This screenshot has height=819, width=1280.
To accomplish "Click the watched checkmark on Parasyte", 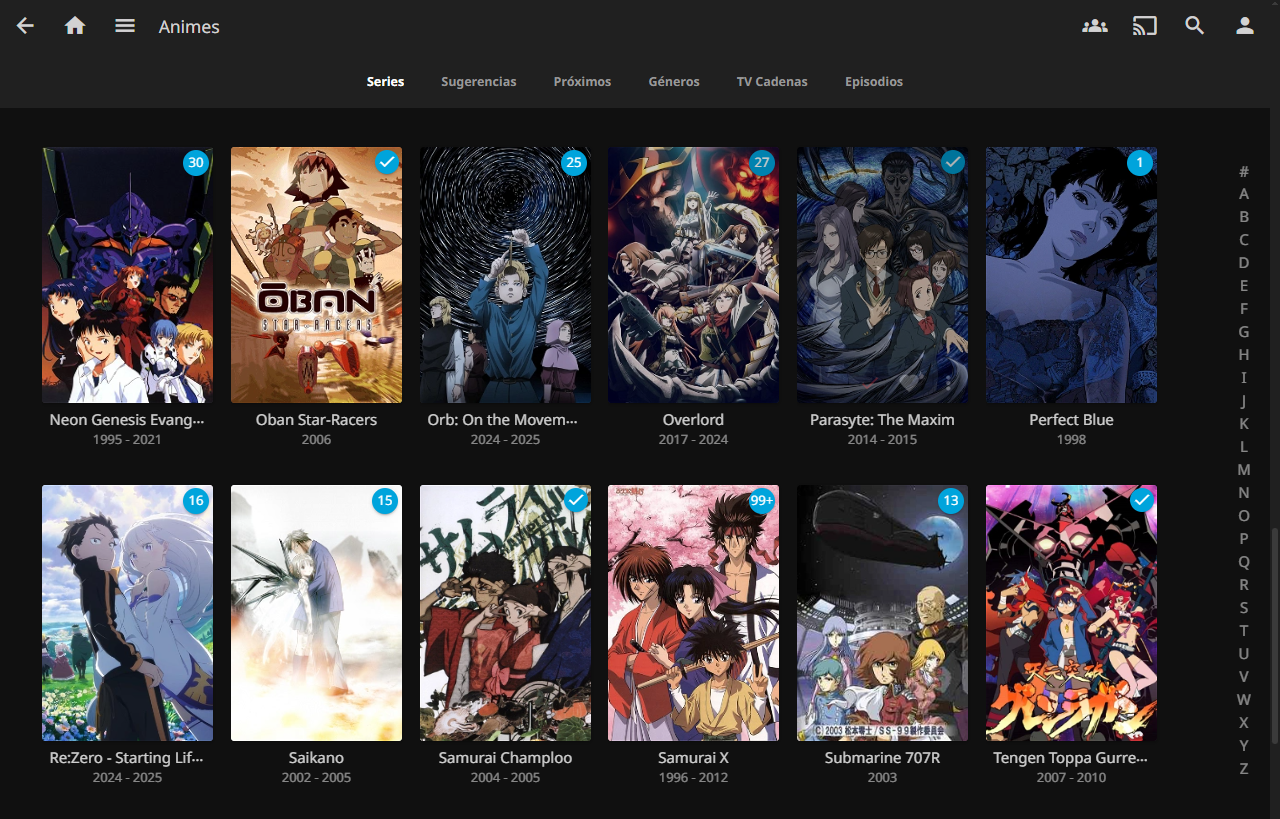I will click(x=951, y=162).
